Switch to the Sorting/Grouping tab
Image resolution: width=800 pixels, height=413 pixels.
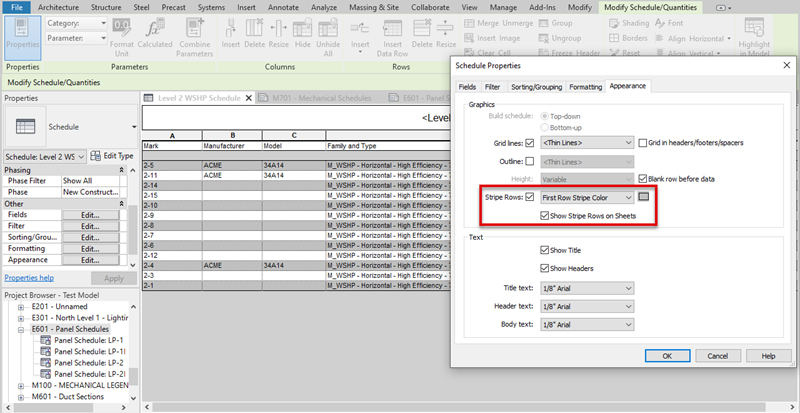point(537,87)
